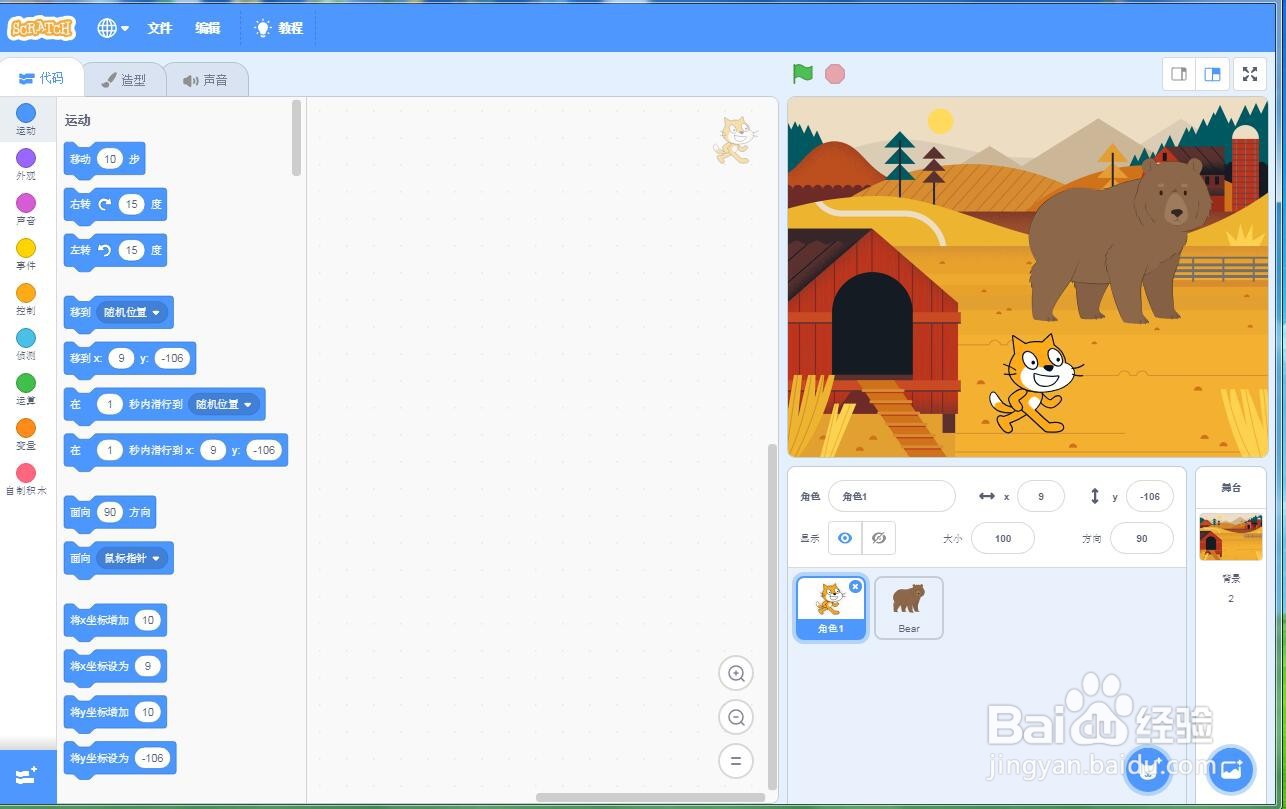Select the 侦测 block category
This screenshot has width=1286, height=809.
(26, 344)
